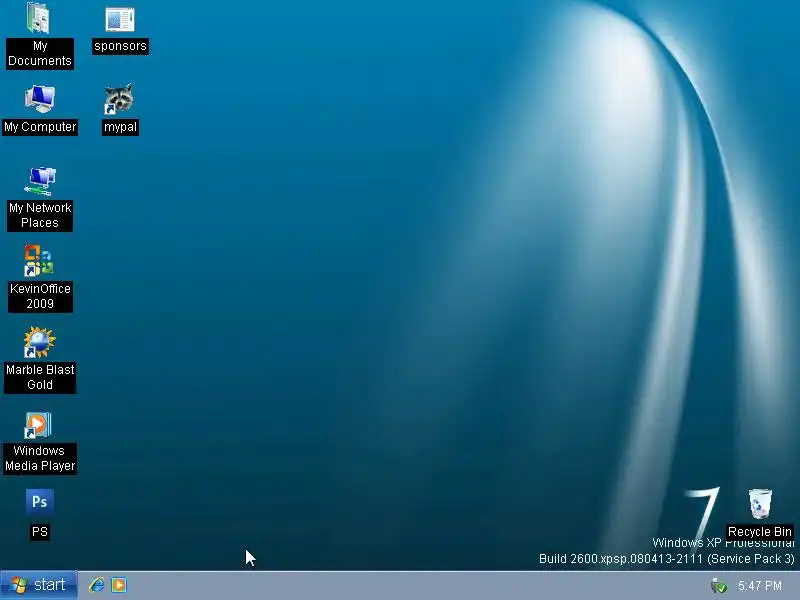Open the start menu button

click(x=39, y=585)
